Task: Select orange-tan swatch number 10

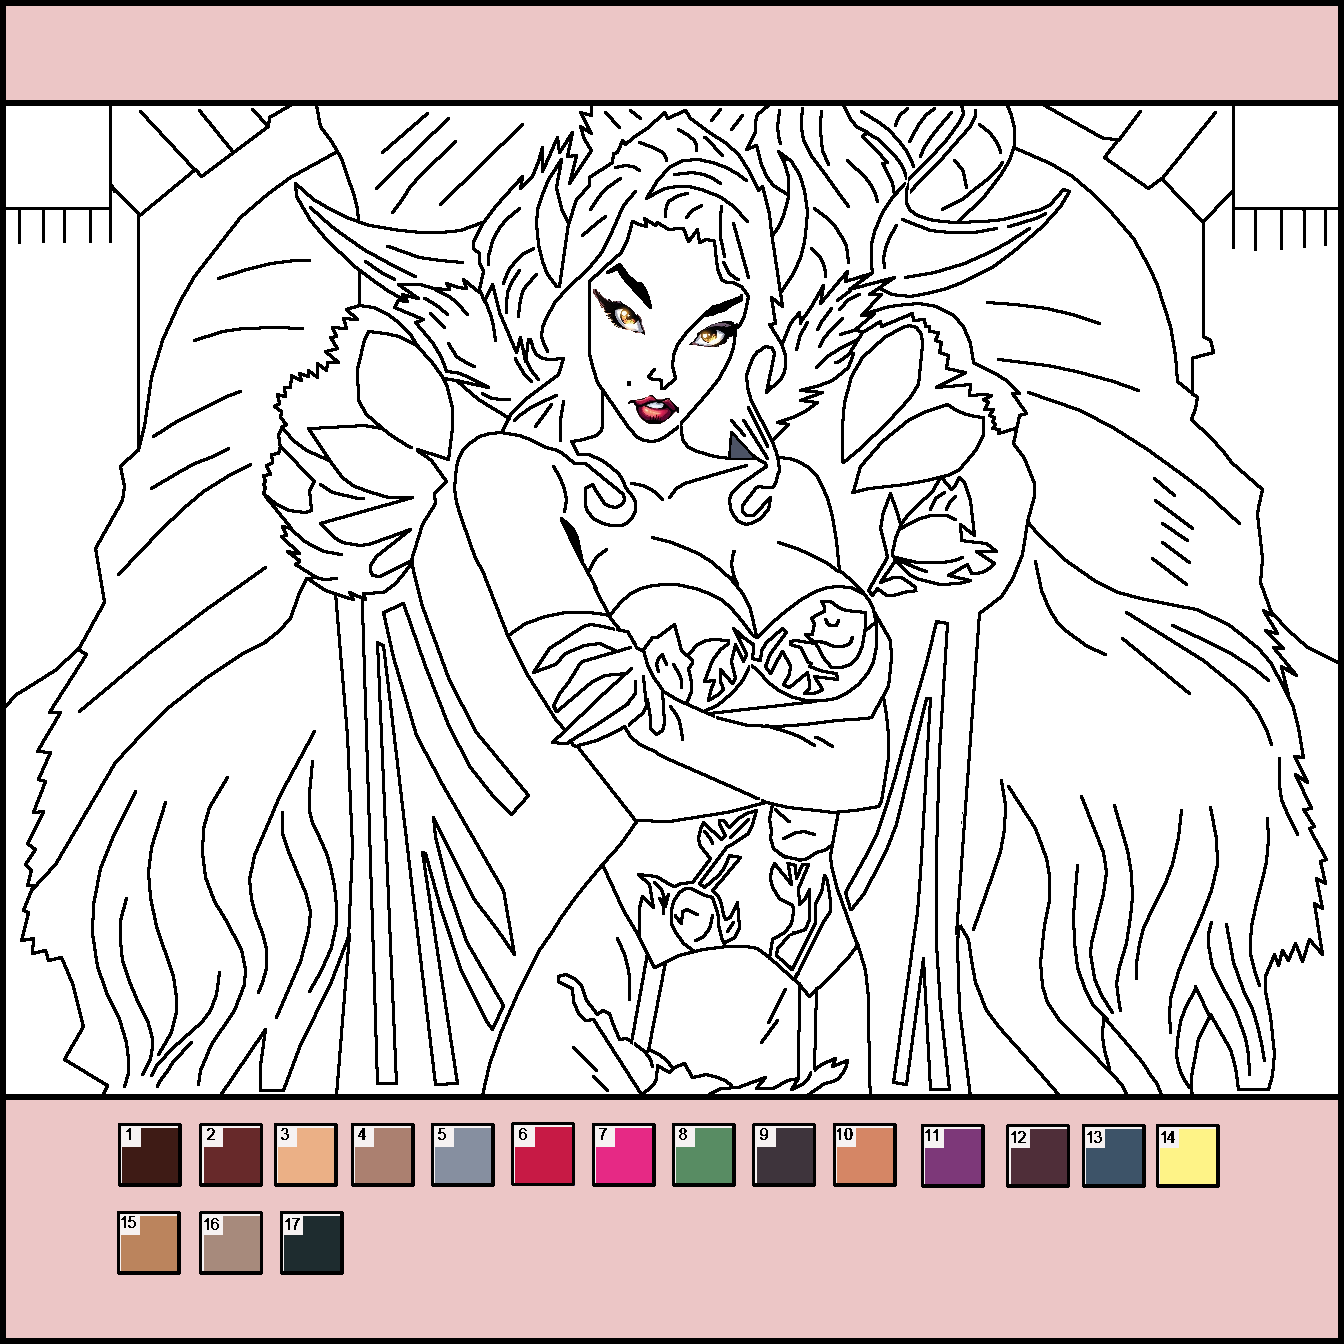Action: 865,1155
